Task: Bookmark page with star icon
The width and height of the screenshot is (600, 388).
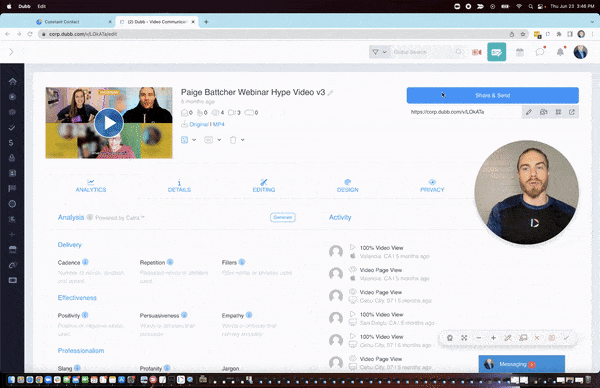Action: [523, 34]
